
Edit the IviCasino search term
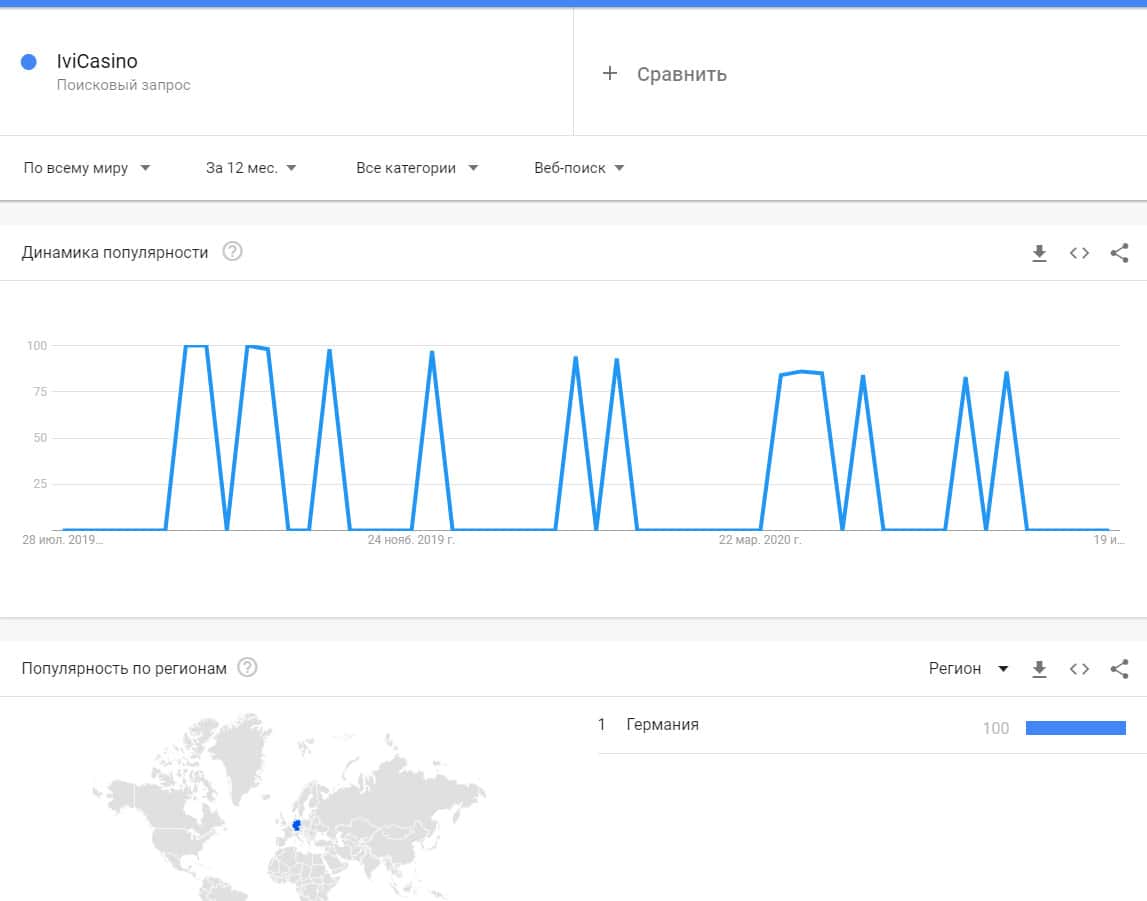pos(97,62)
